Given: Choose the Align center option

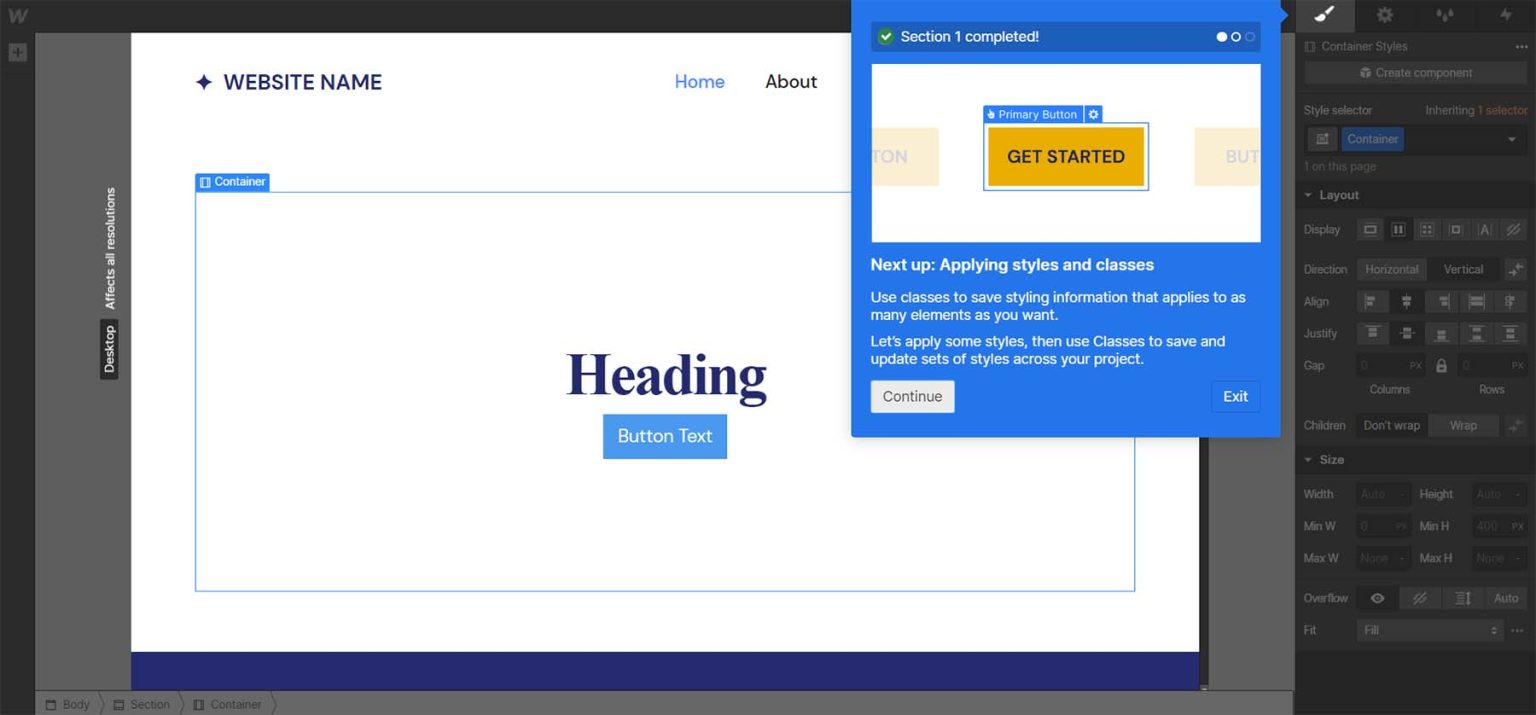Looking at the screenshot, I should (x=1406, y=301).
